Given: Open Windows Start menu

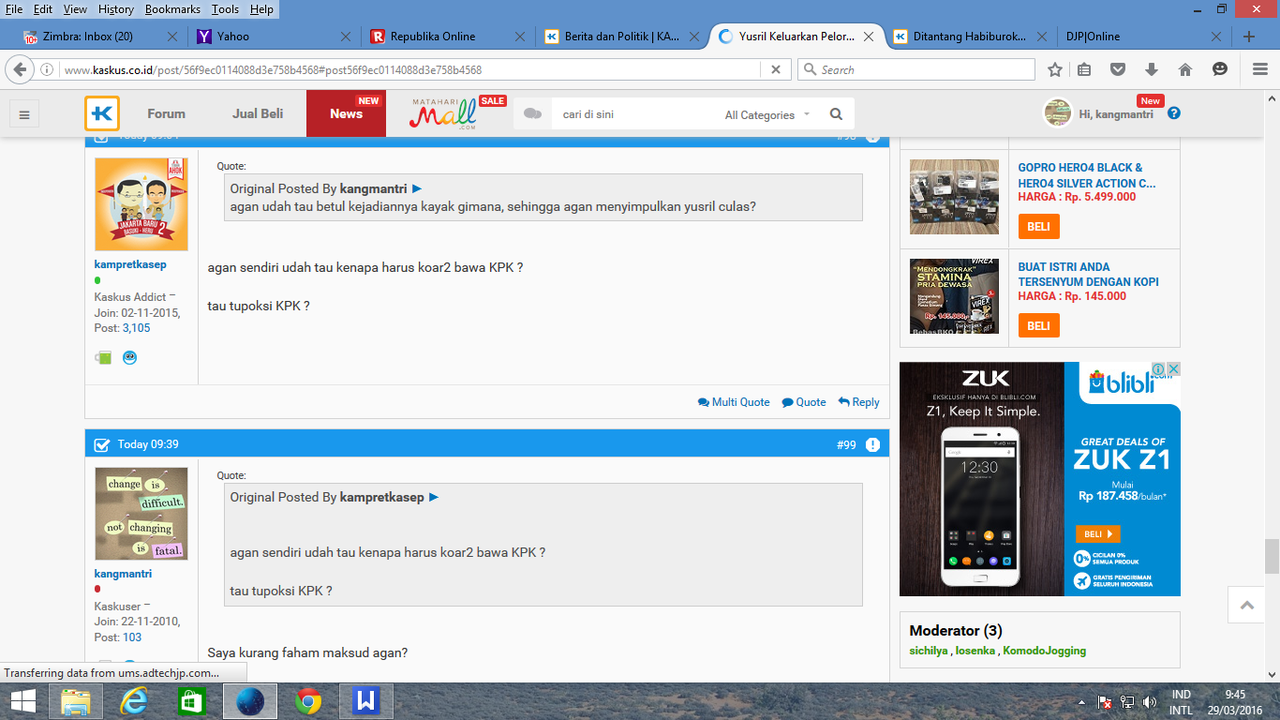Looking at the screenshot, I should tap(23, 701).
